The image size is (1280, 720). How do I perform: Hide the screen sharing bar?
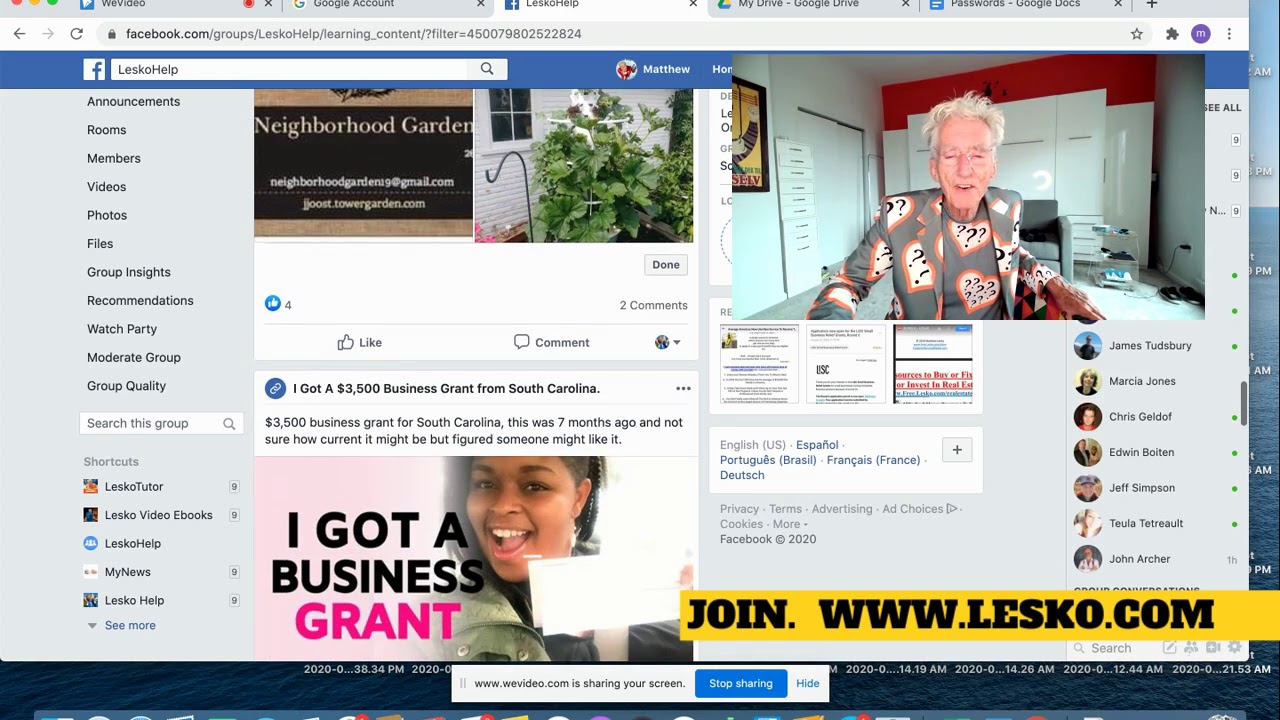click(808, 684)
